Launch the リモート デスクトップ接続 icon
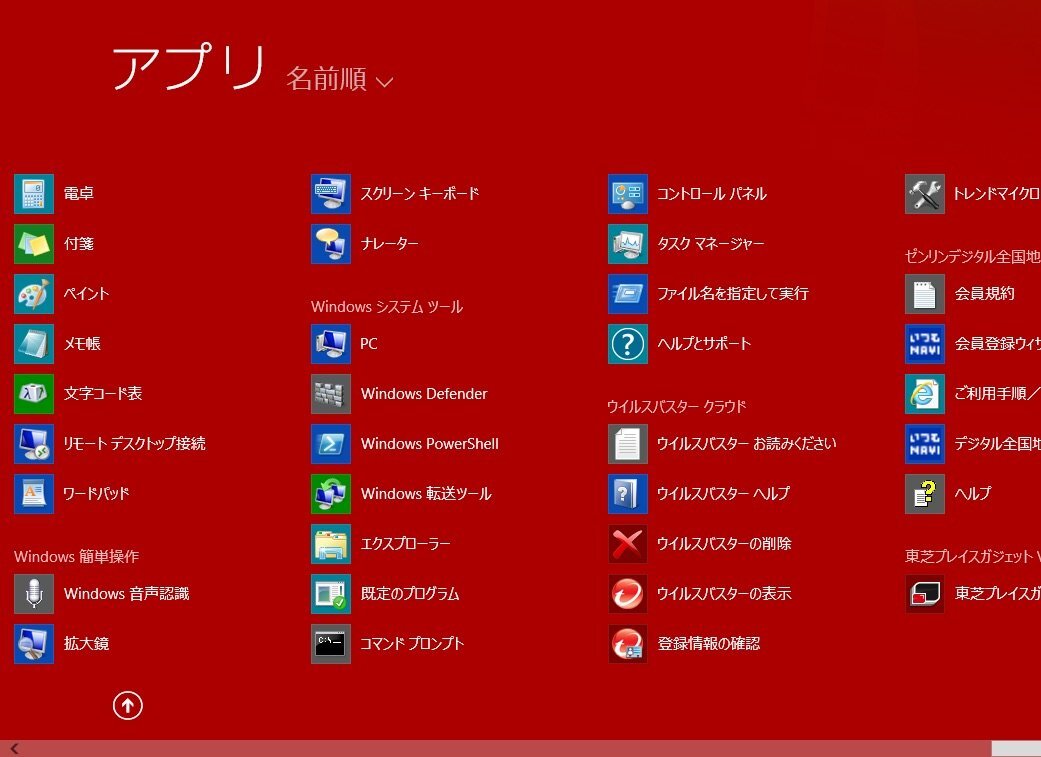Image resolution: width=1041 pixels, height=757 pixels. (x=34, y=444)
